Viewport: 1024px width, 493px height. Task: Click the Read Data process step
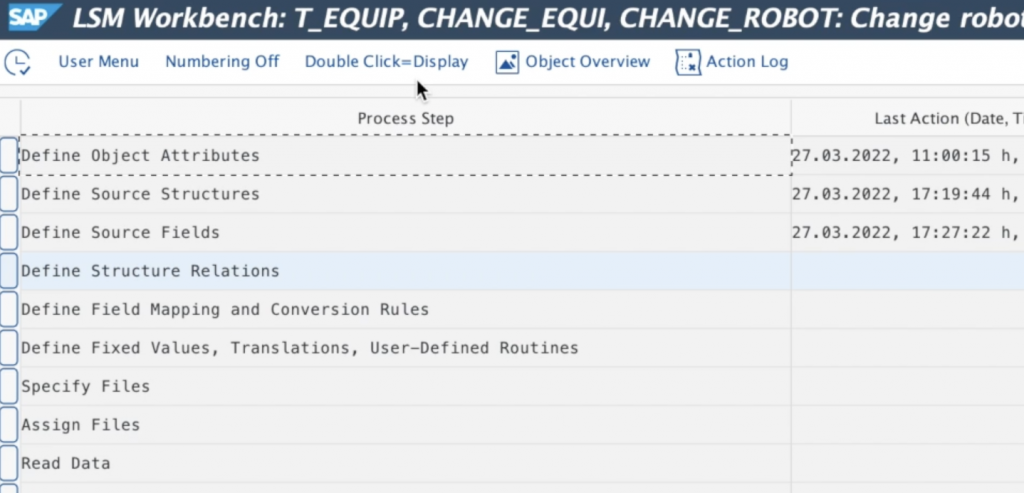[x=66, y=464]
